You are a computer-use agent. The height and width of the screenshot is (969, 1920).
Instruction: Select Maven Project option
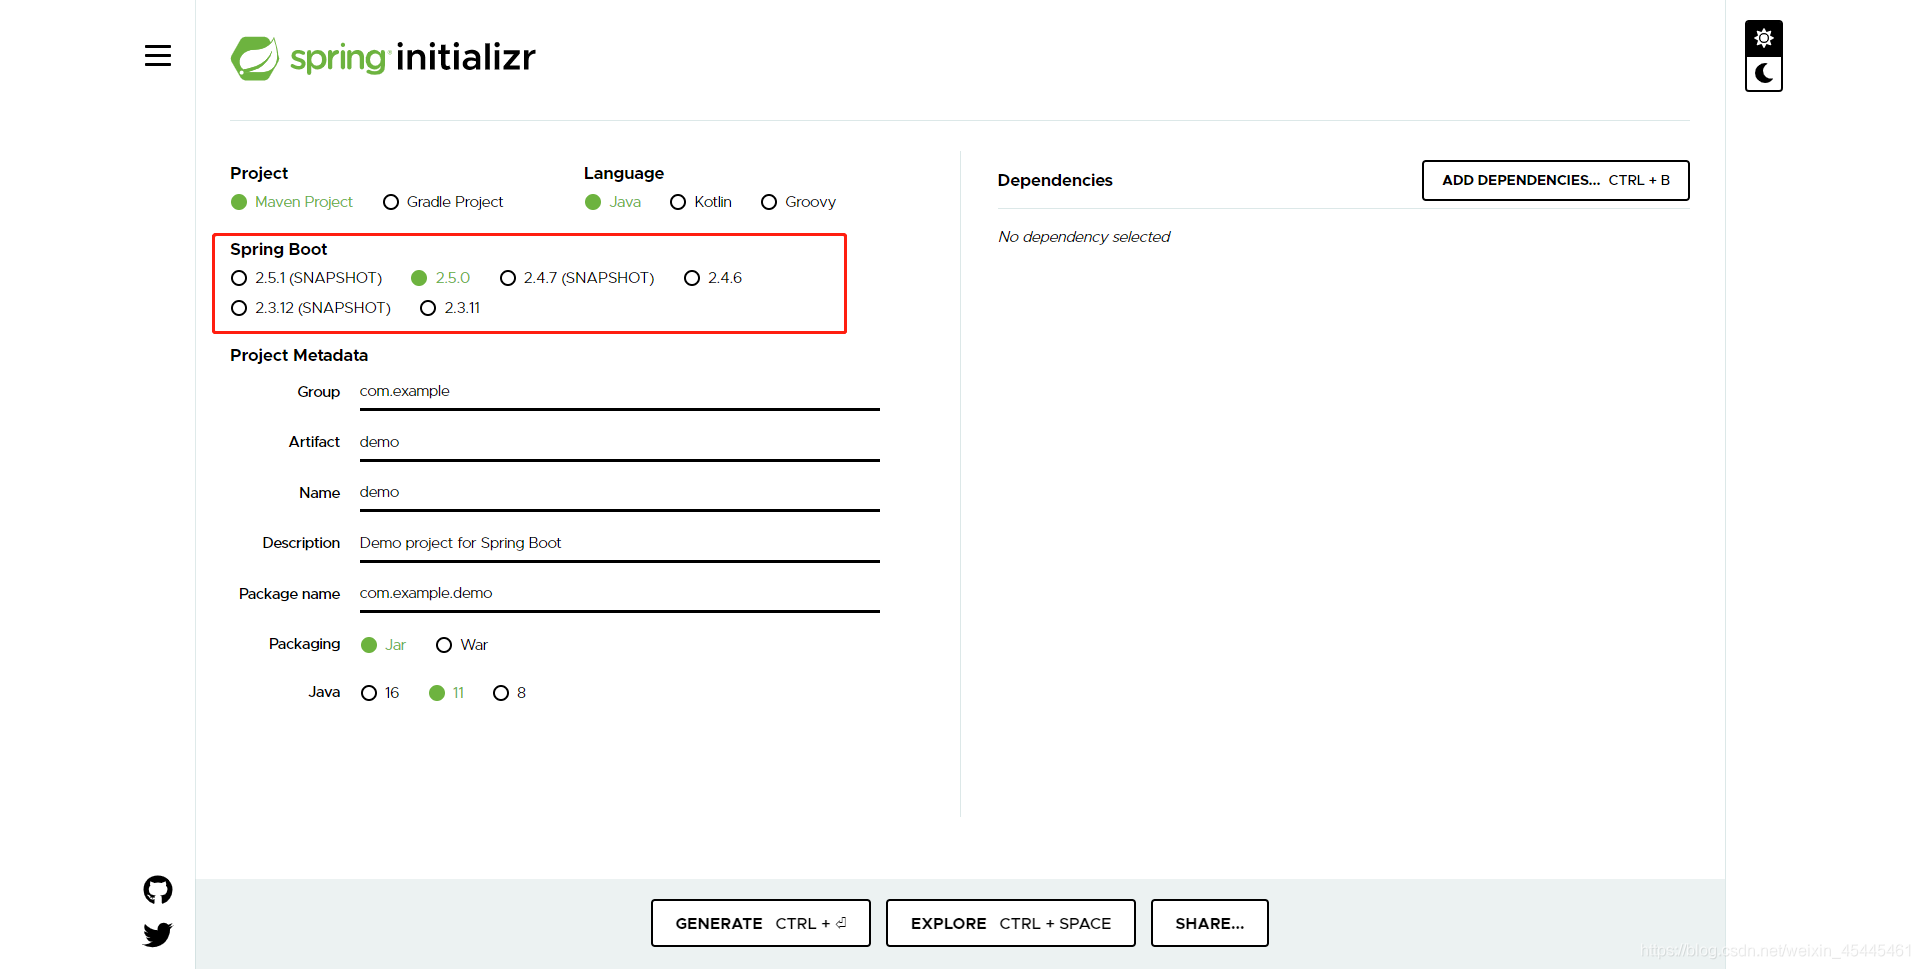click(x=292, y=202)
